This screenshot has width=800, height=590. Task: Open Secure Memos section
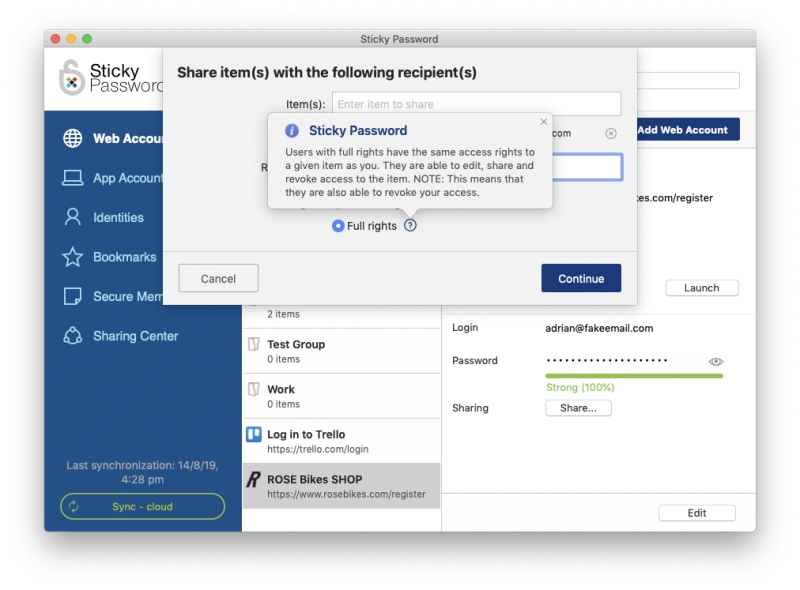click(113, 296)
